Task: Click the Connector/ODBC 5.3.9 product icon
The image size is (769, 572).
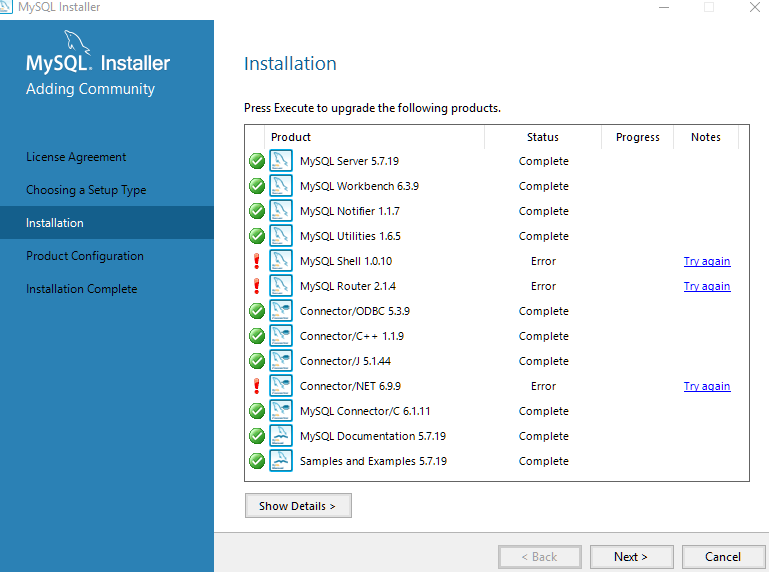Action: (x=281, y=311)
